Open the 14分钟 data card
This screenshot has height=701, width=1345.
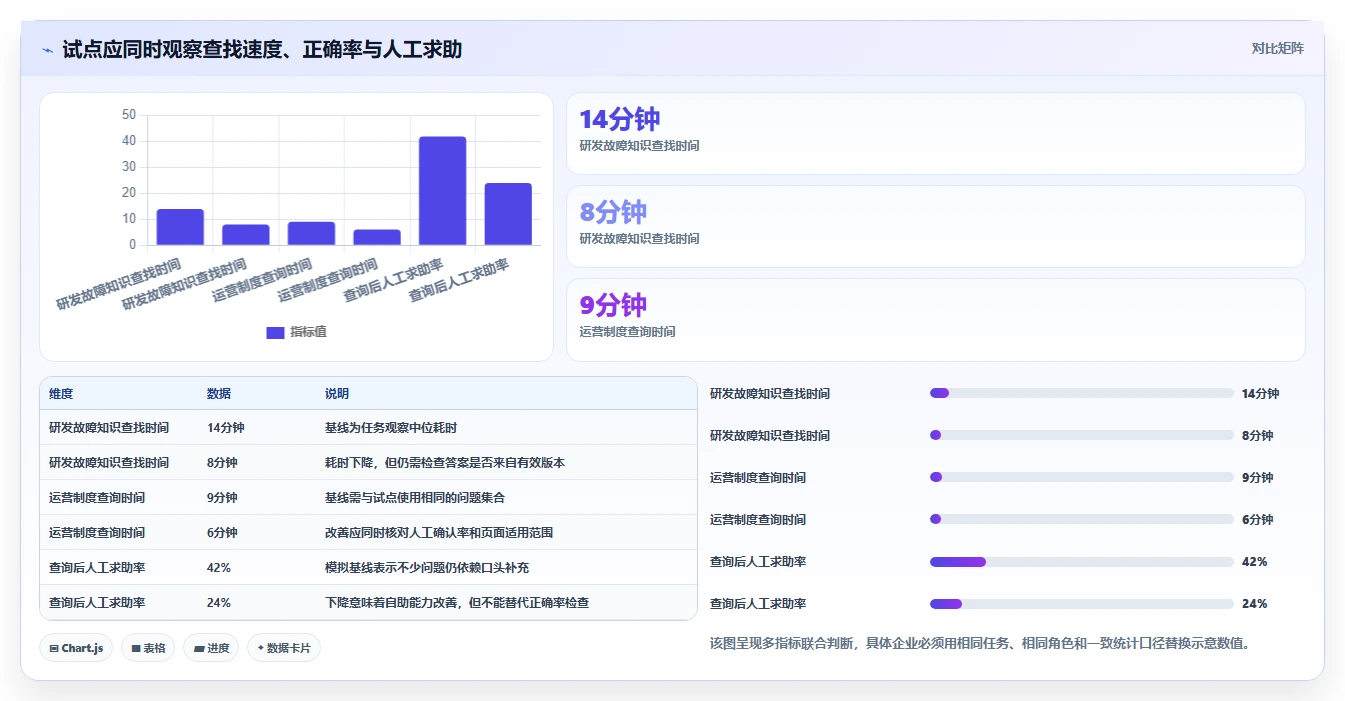(x=936, y=134)
